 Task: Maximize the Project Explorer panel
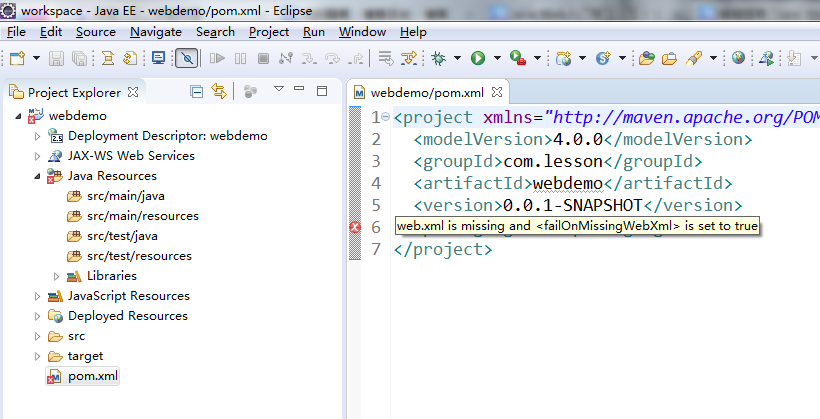322,91
